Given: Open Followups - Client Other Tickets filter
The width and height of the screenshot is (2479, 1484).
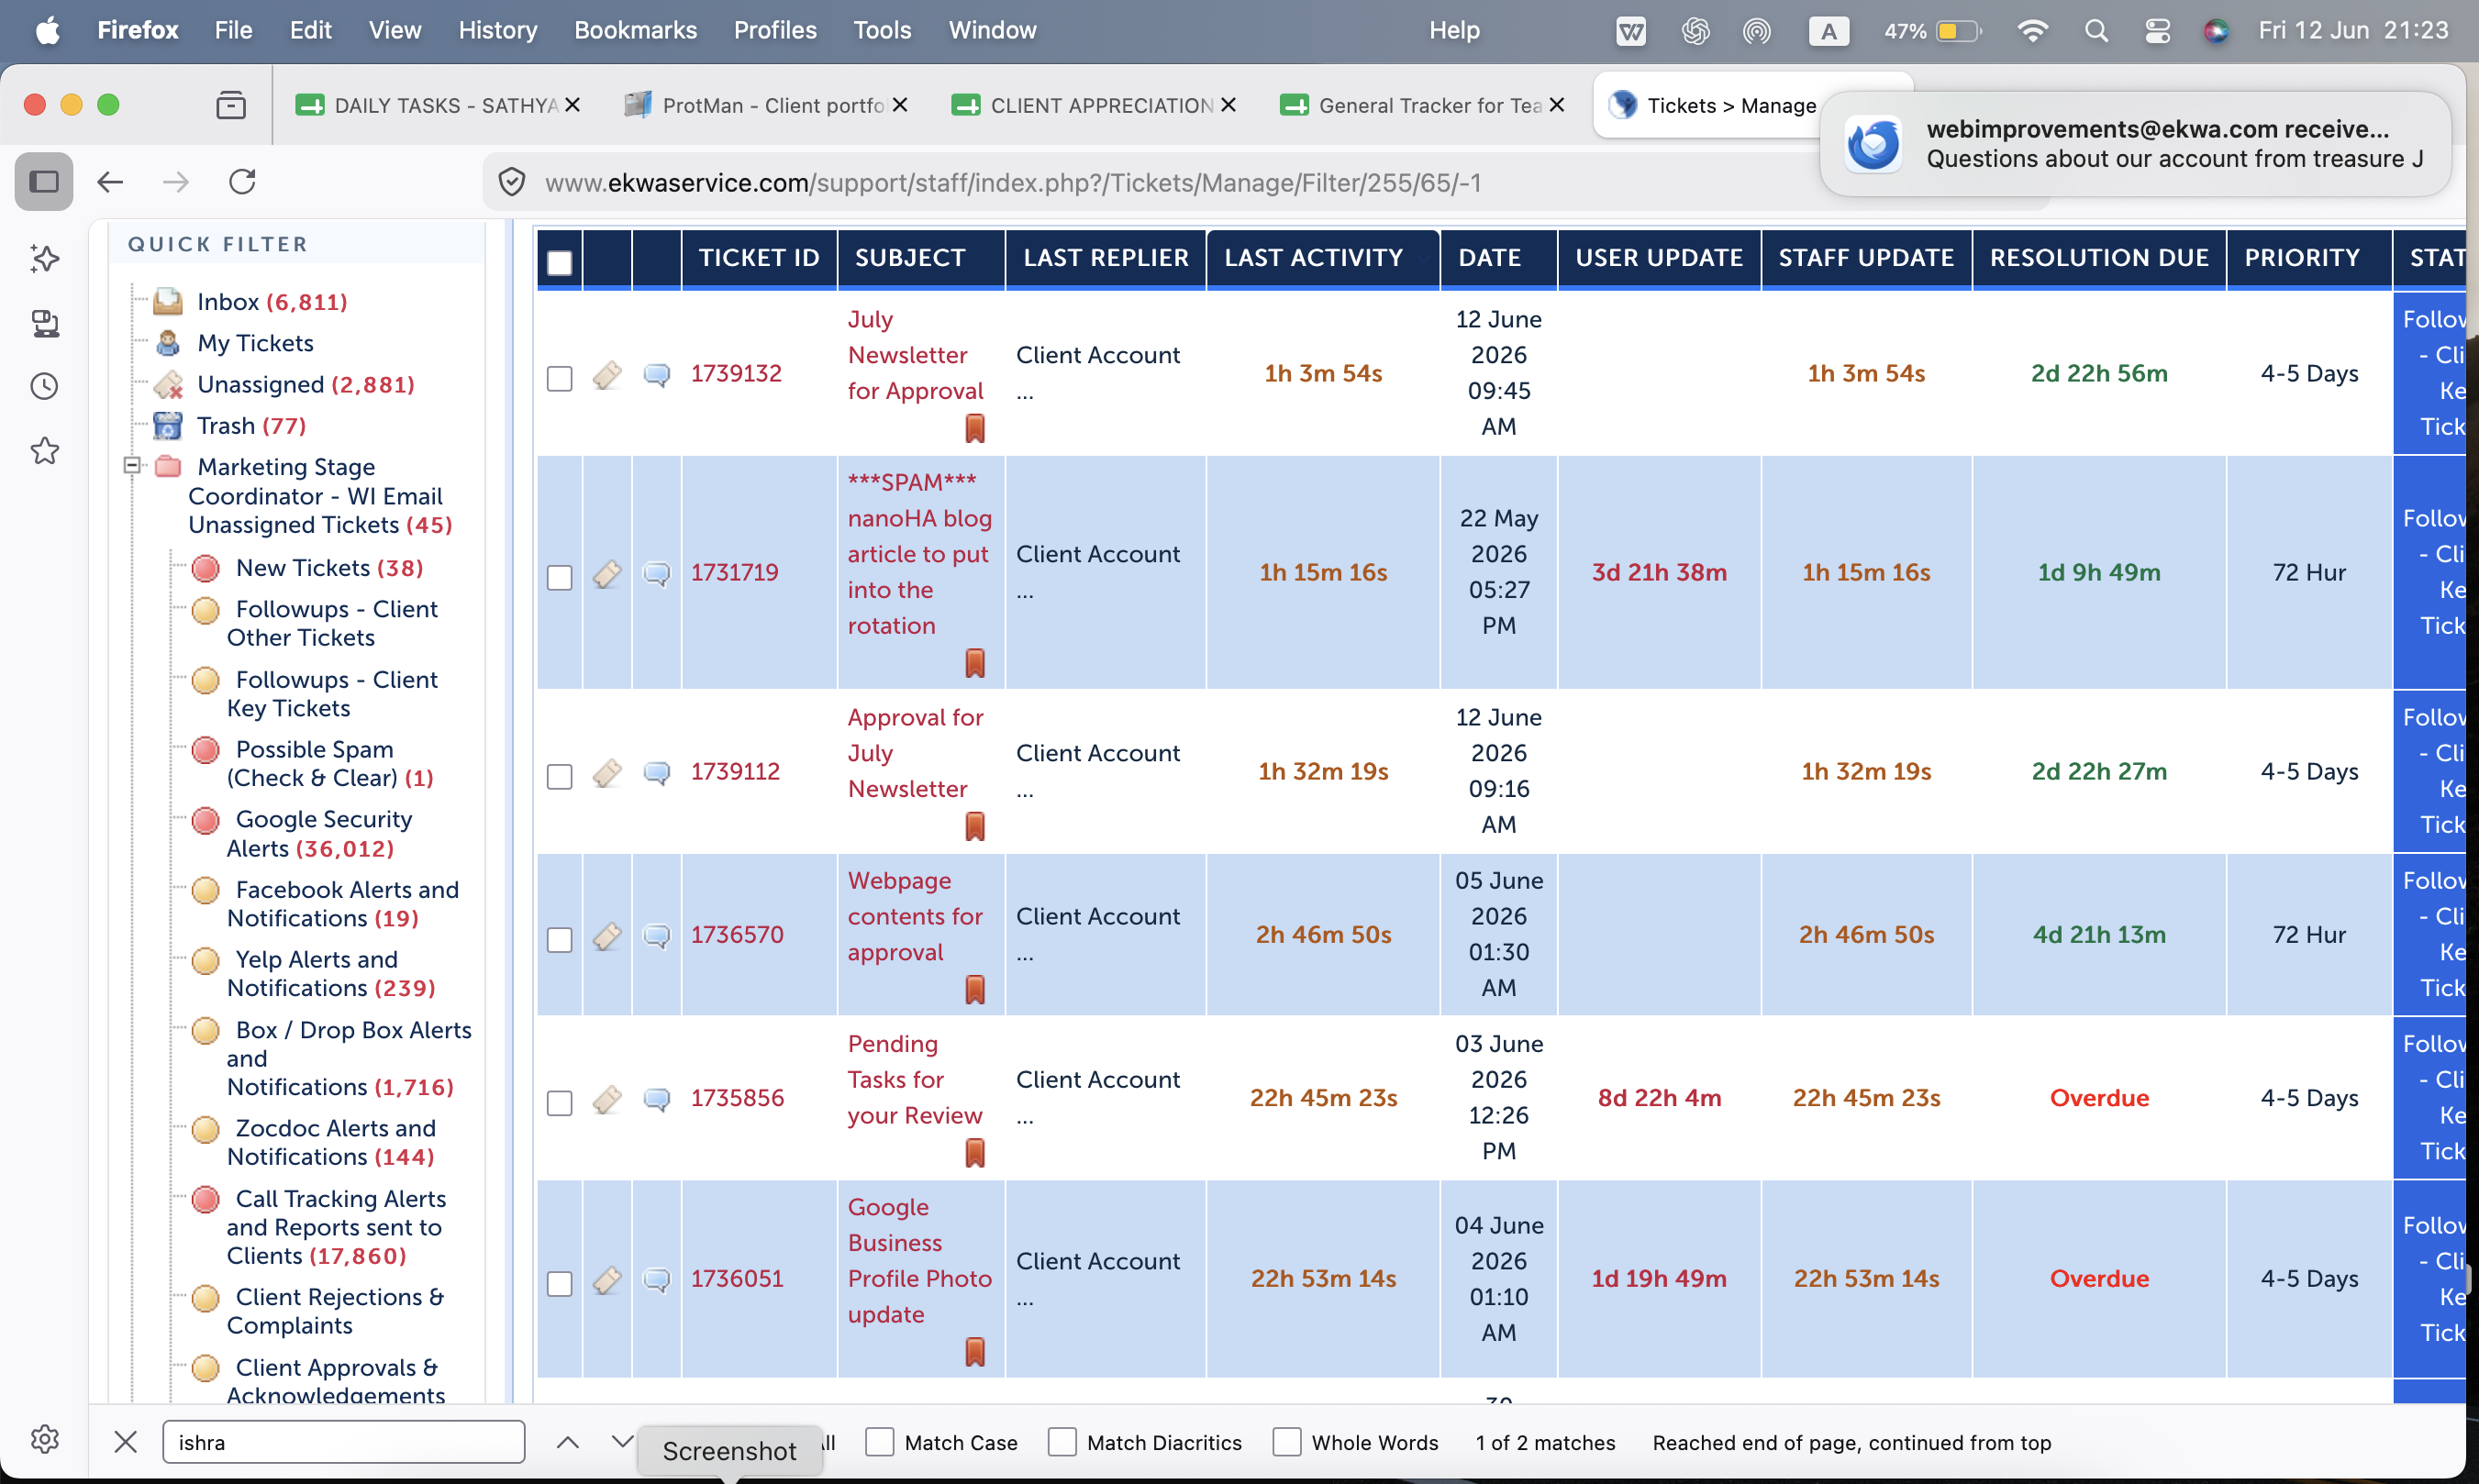Looking at the screenshot, I should pos(331,623).
